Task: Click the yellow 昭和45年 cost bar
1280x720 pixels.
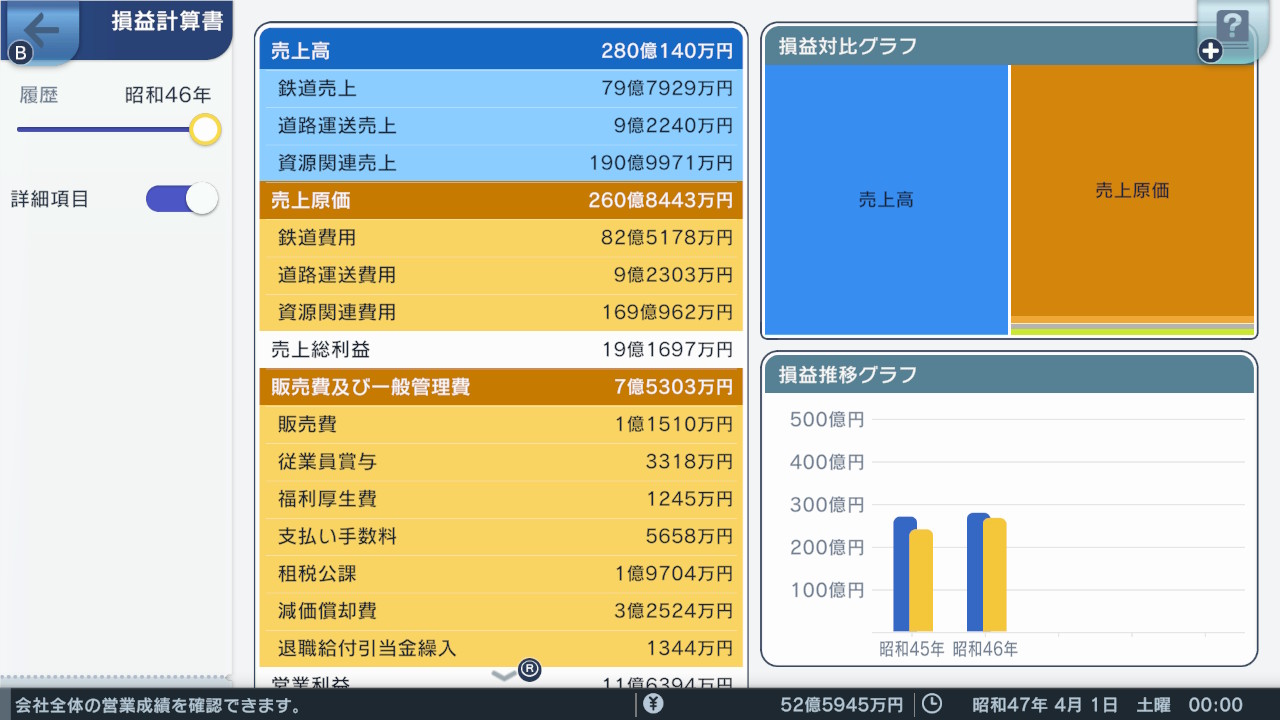Action: click(921, 581)
